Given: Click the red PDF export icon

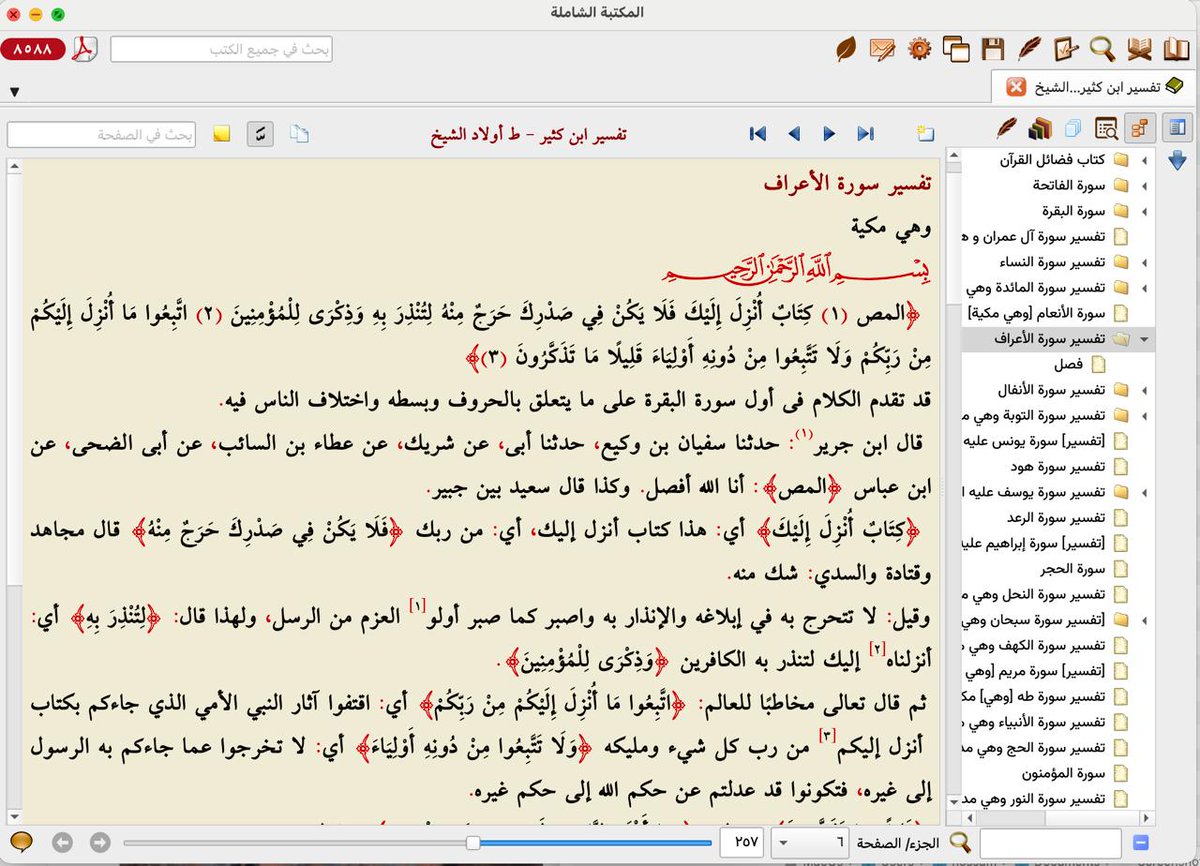Looking at the screenshot, I should click(84, 48).
